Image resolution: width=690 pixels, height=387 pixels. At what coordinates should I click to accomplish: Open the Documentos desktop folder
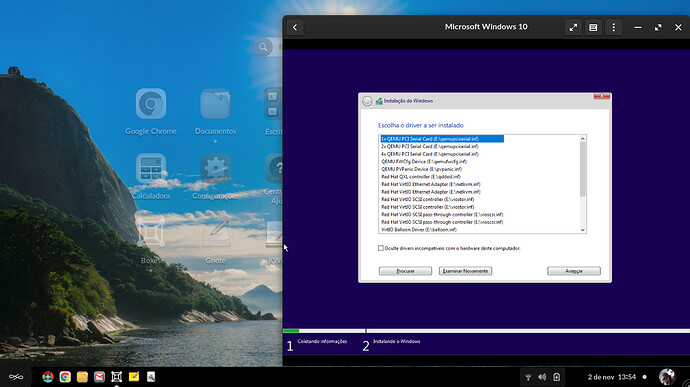point(215,104)
